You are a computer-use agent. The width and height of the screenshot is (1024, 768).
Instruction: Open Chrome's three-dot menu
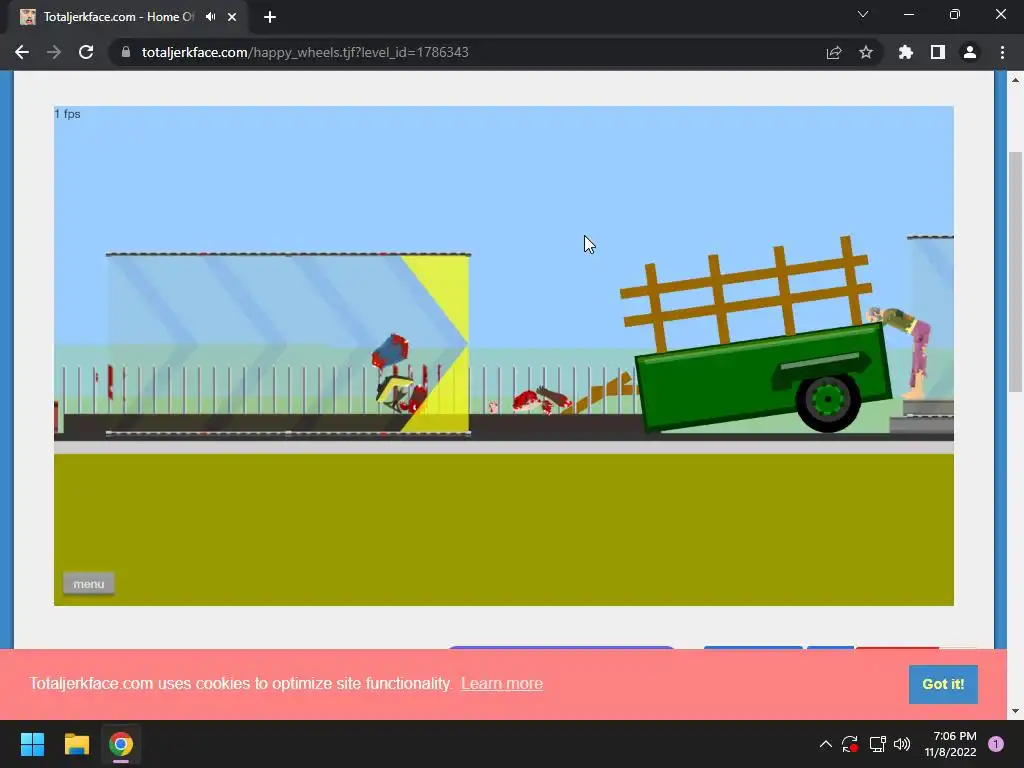(1002, 52)
